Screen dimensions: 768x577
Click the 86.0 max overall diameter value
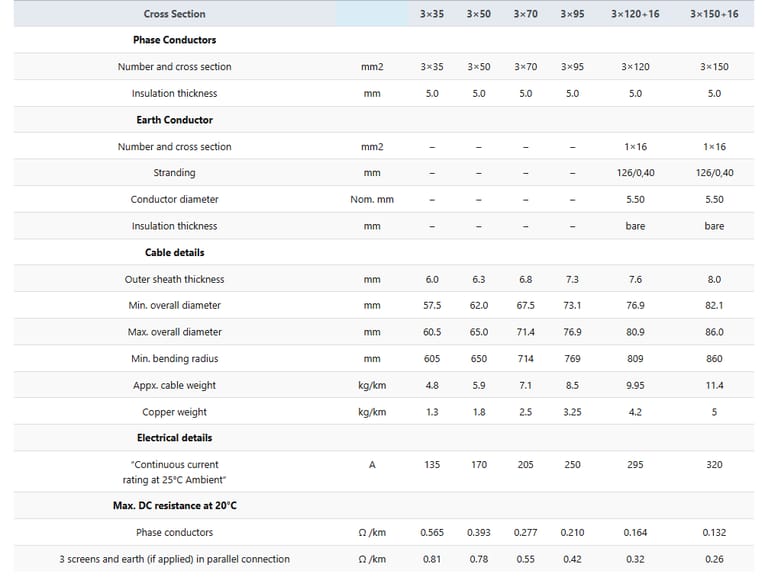pos(714,332)
